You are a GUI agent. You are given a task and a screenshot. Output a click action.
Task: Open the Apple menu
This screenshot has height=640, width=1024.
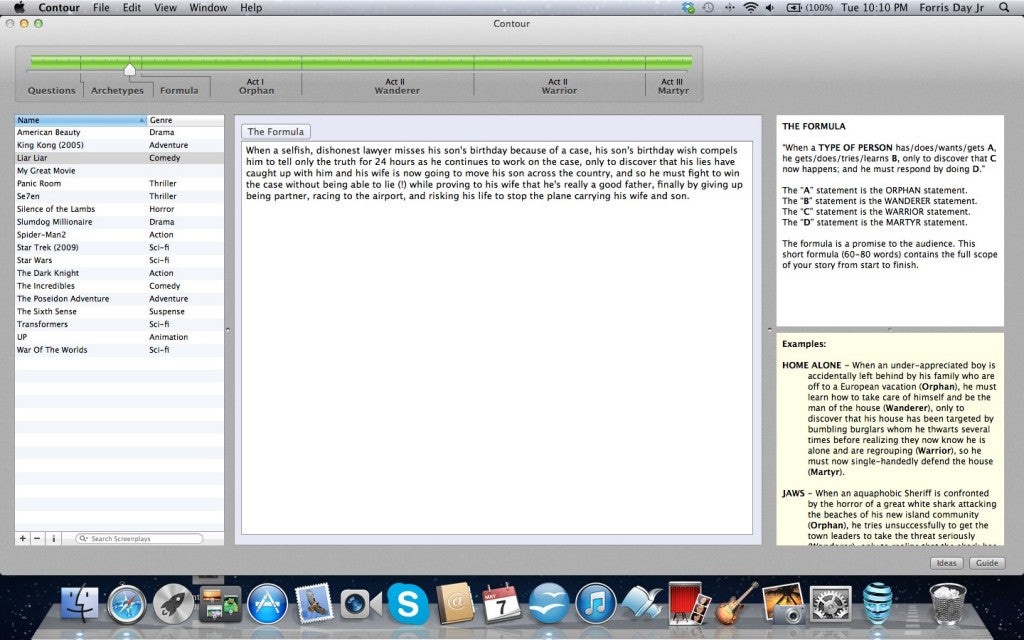click(x=19, y=8)
